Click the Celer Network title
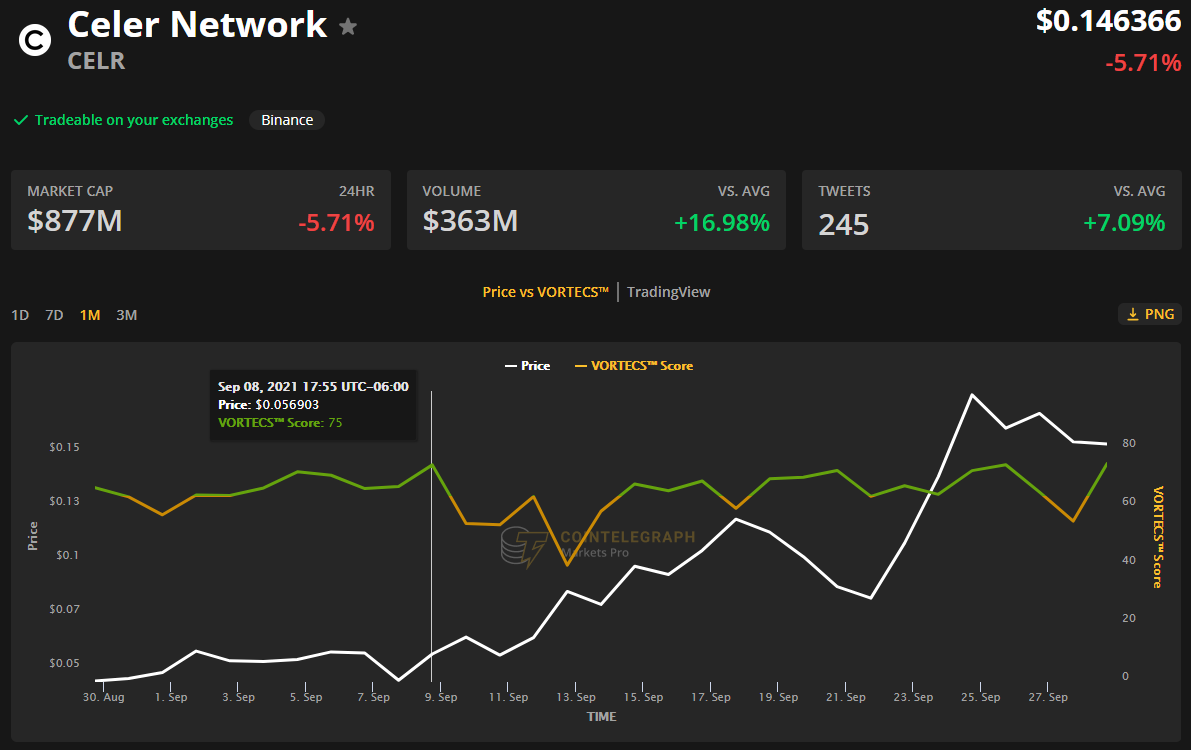 tap(197, 25)
